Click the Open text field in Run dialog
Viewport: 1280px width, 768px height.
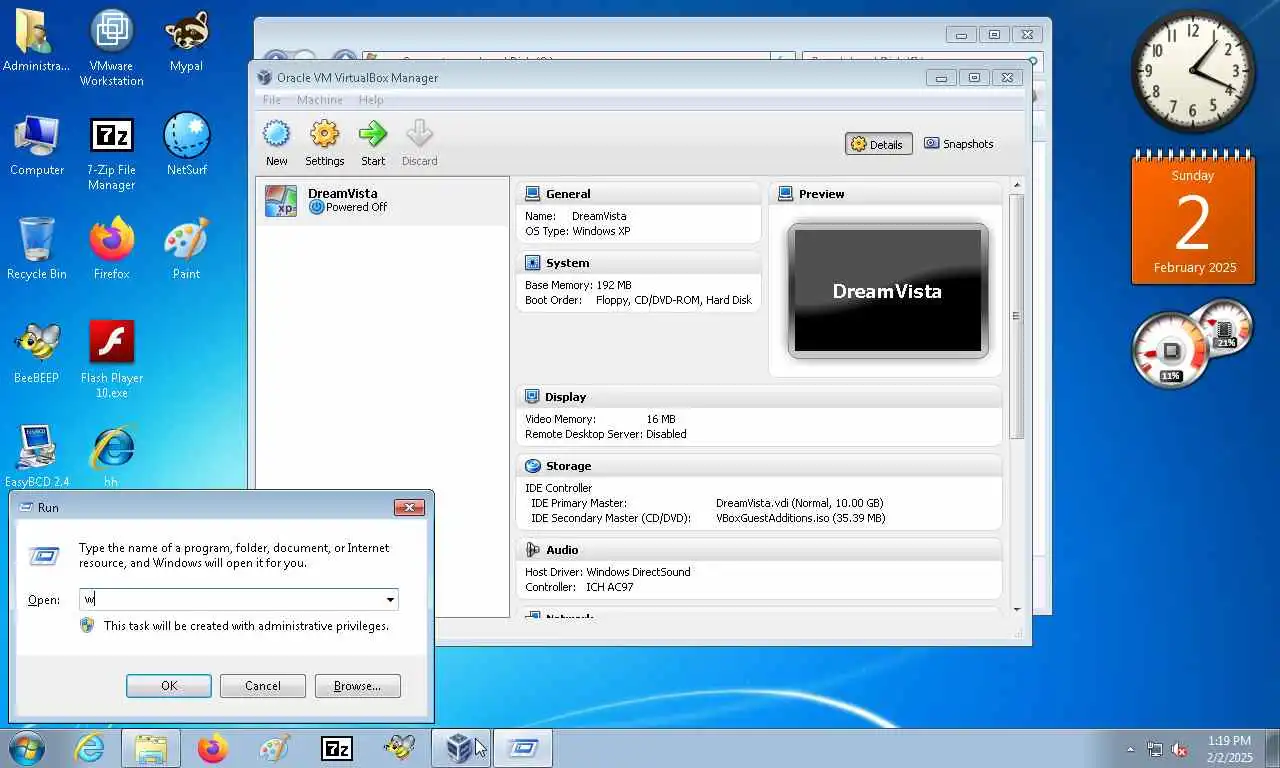pos(231,600)
